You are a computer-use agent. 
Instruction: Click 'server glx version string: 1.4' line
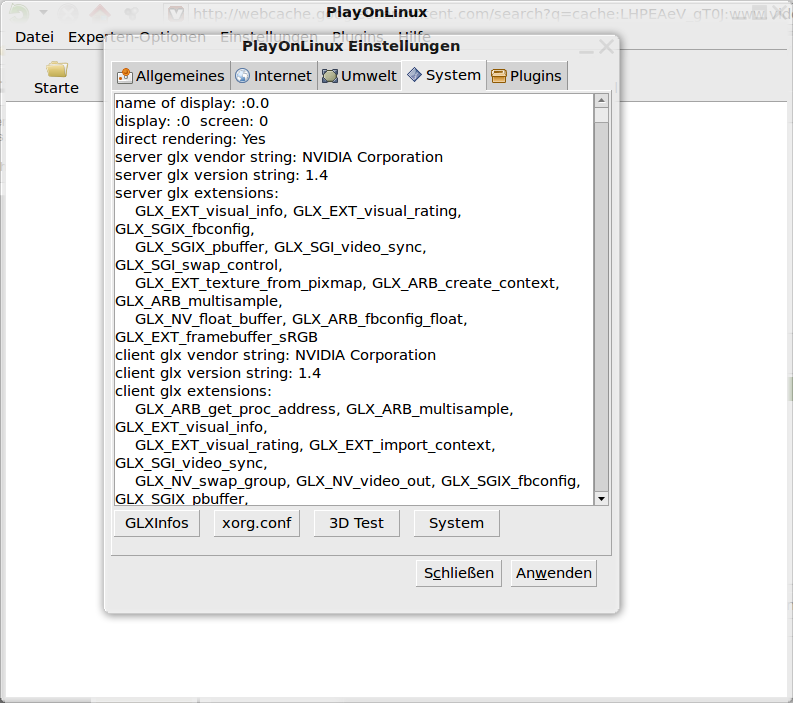click(222, 175)
